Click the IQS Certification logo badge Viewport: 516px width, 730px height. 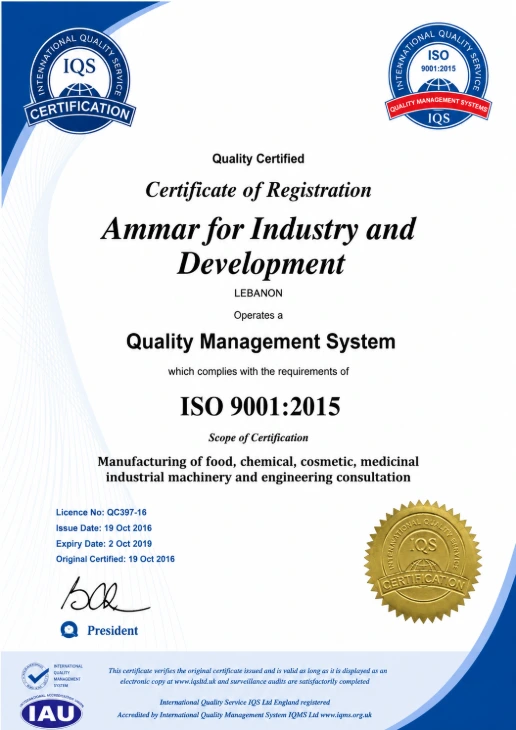[x=80, y=81]
